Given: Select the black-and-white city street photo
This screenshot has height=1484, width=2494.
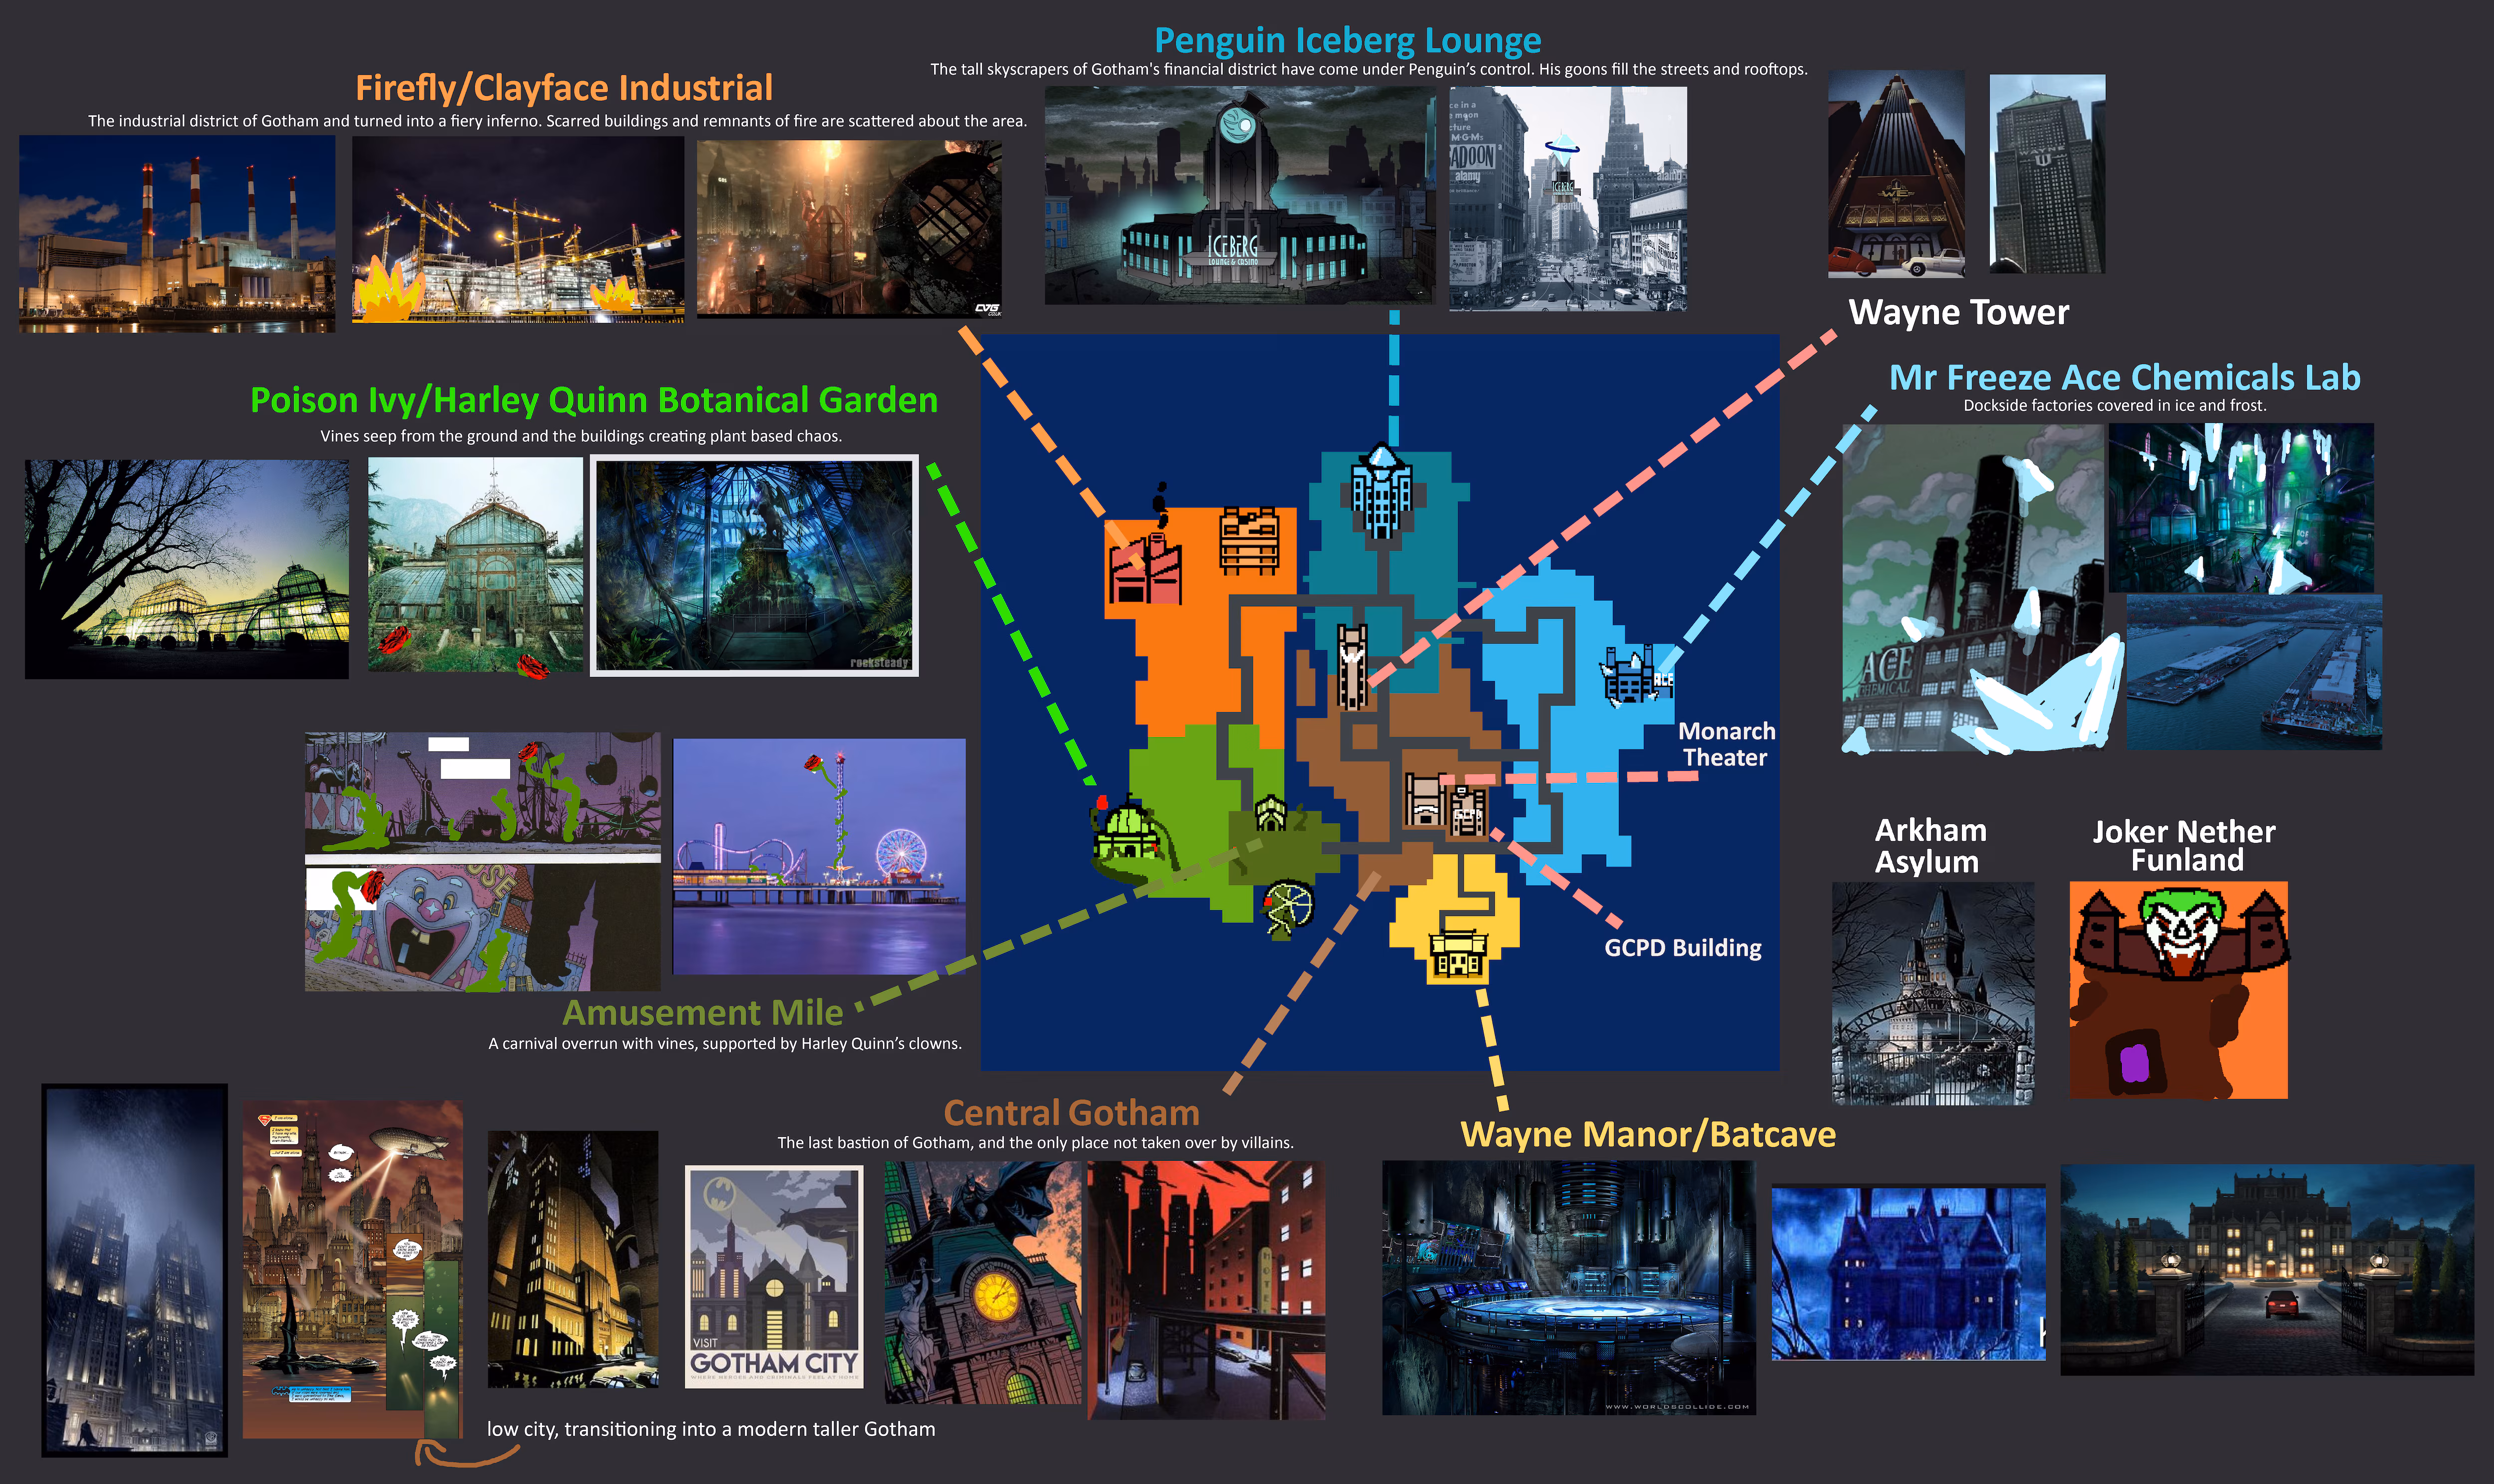Looking at the screenshot, I should [1567, 198].
